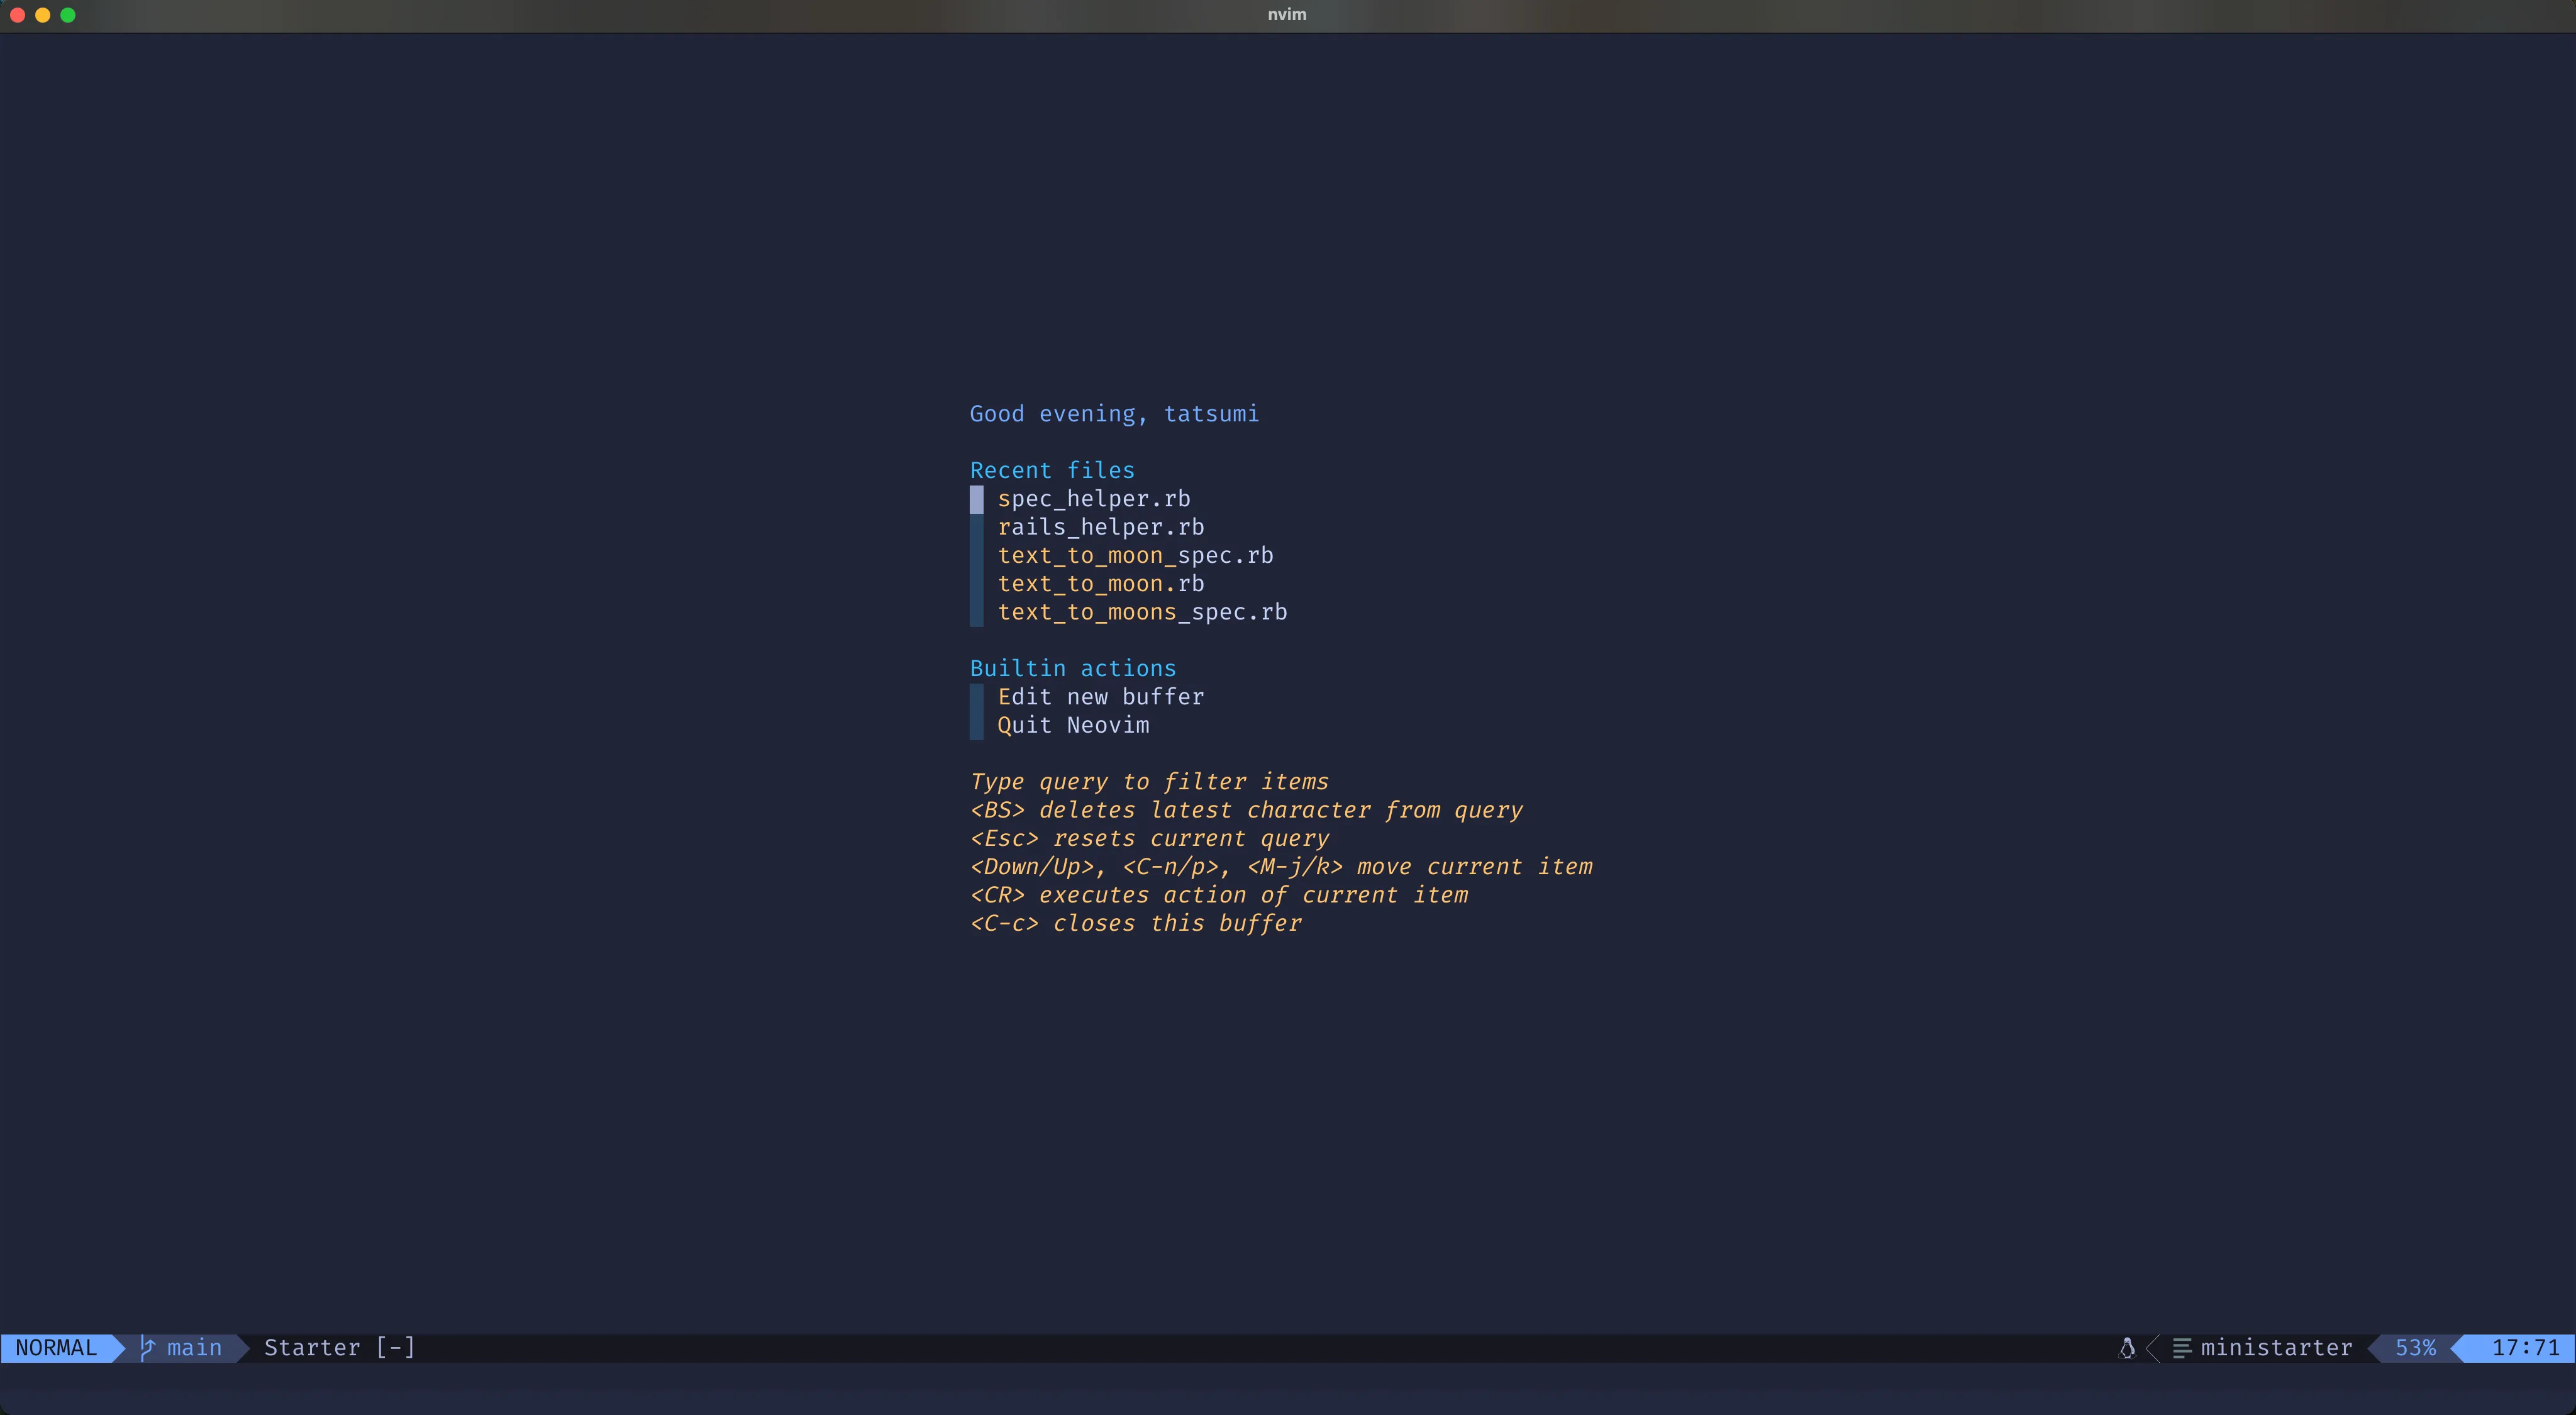Click the 53% scroll progress indicator
Viewport: 2576px width, 1415px height.
point(2414,1347)
